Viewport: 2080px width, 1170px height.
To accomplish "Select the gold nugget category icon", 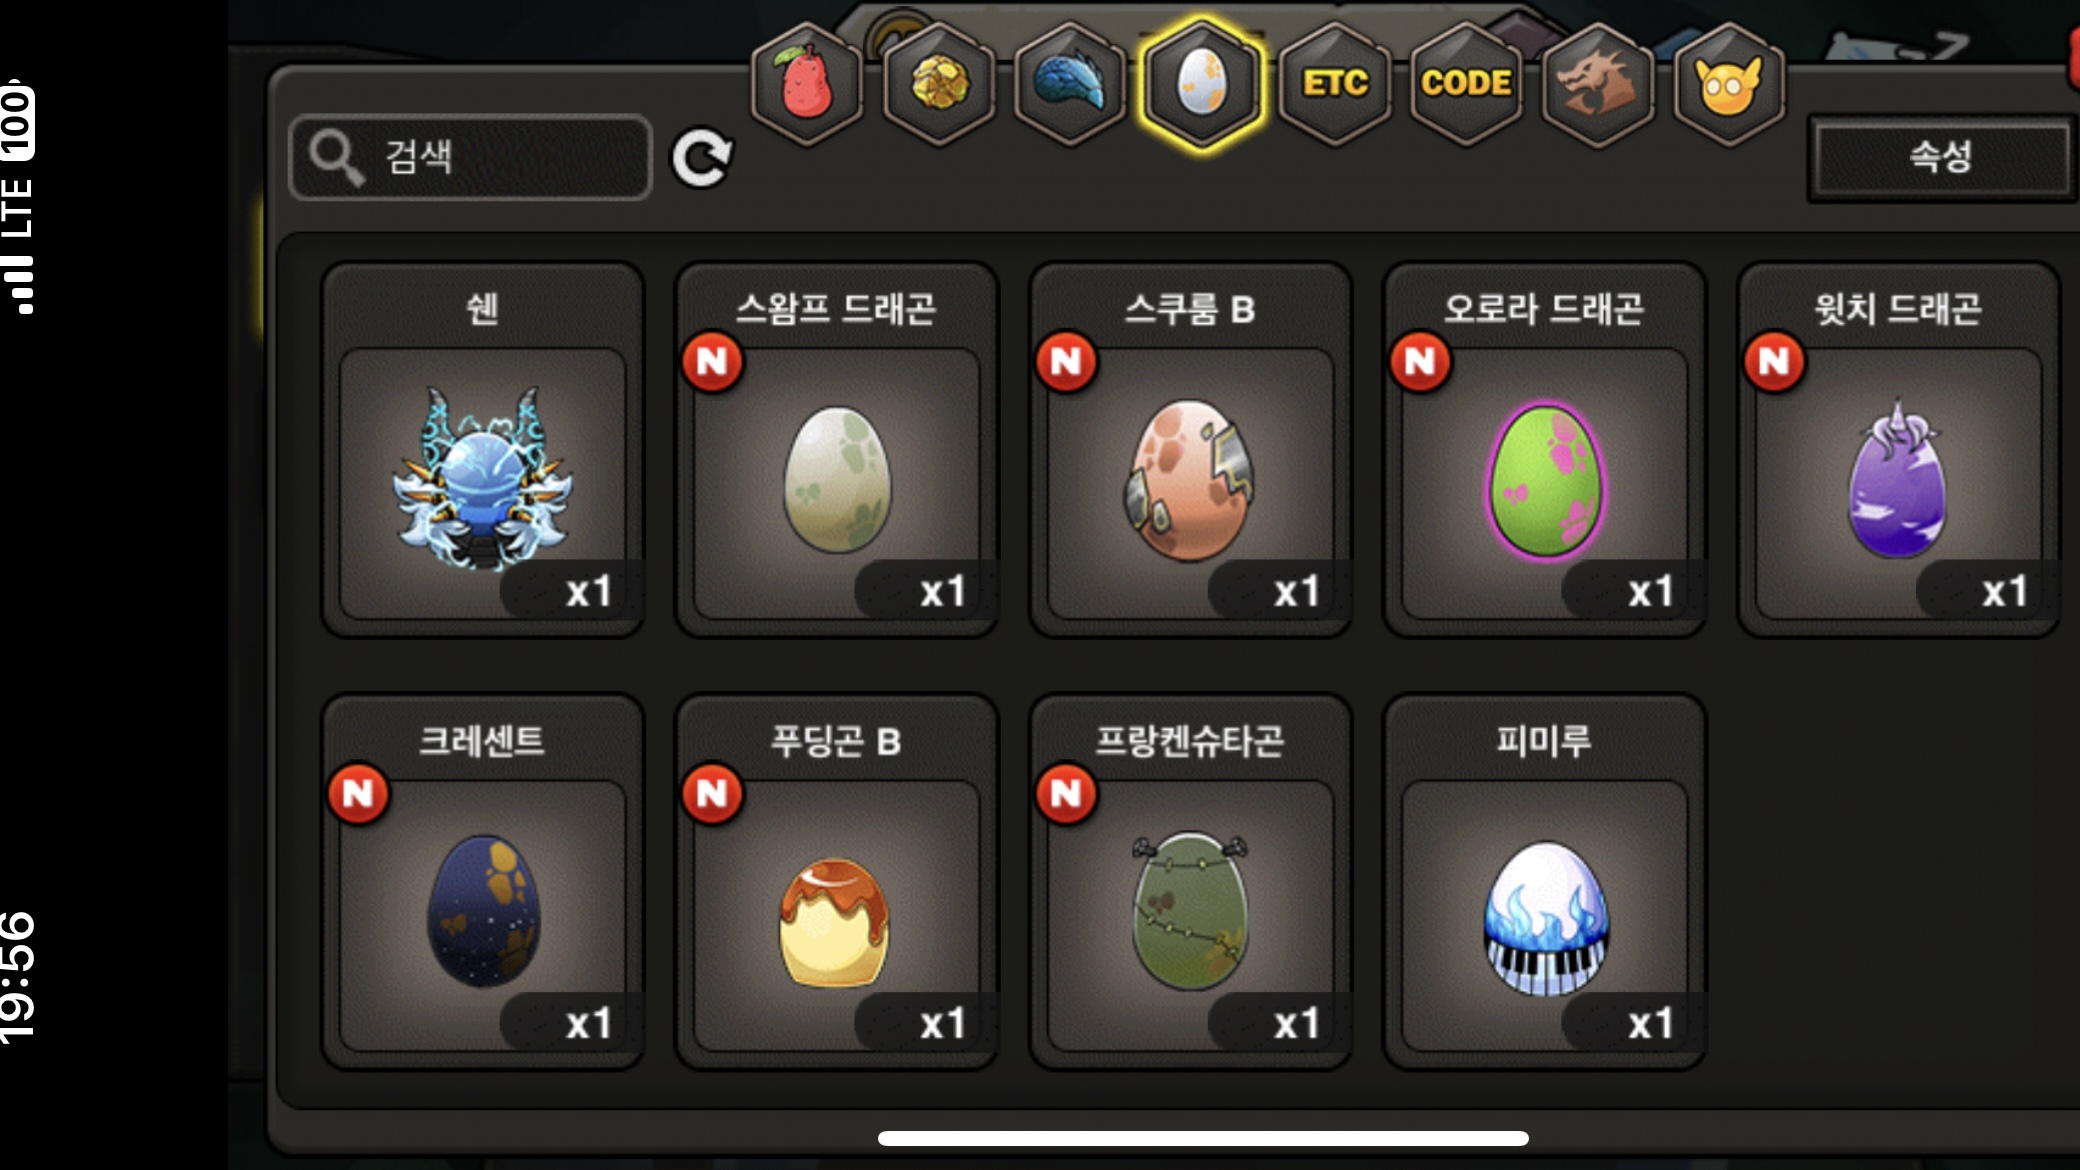I will 939,84.
